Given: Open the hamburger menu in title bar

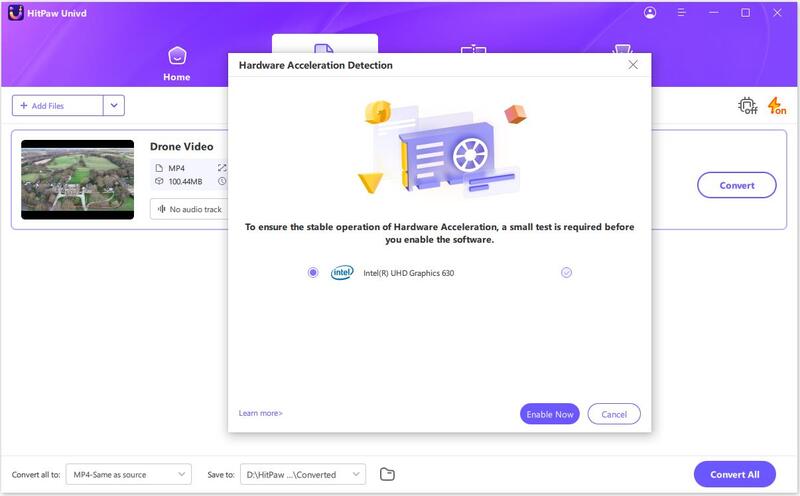Looking at the screenshot, I should pos(681,13).
